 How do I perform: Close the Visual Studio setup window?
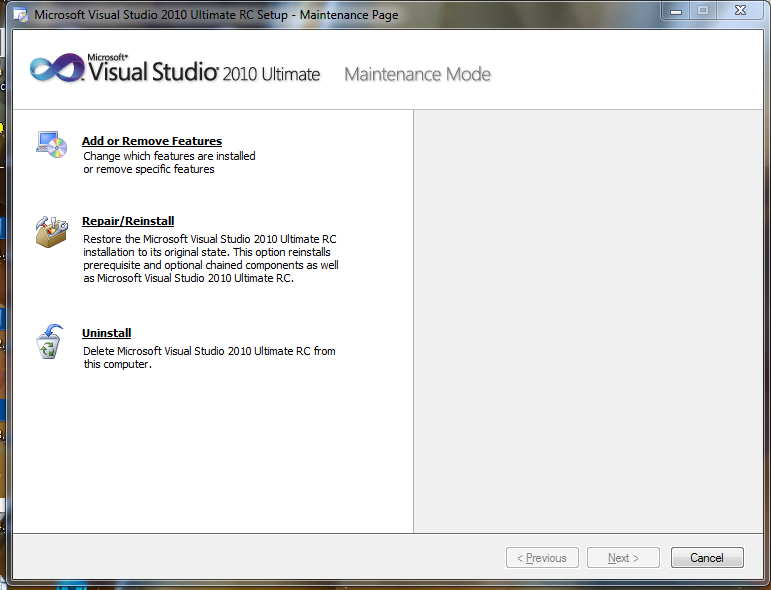click(x=741, y=11)
